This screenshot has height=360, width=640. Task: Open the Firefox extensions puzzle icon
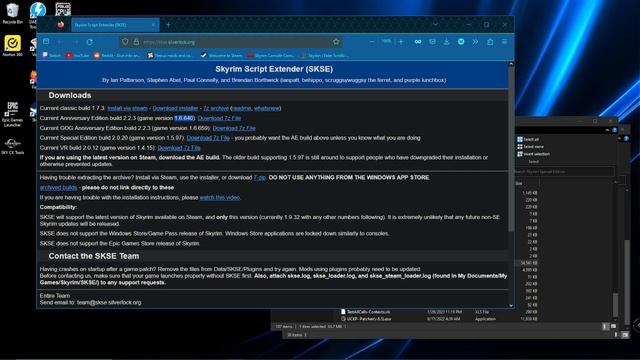[490, 42]
